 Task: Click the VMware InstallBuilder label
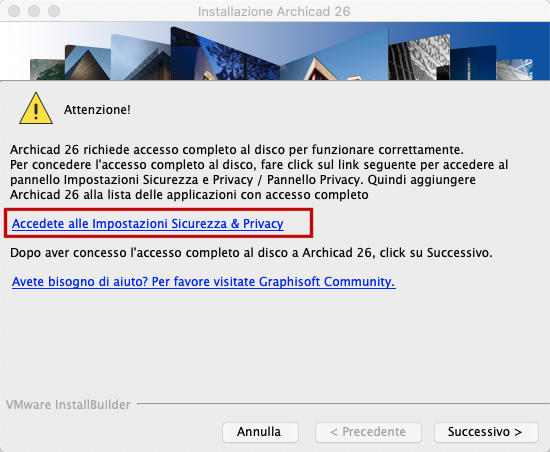(68, 405)
